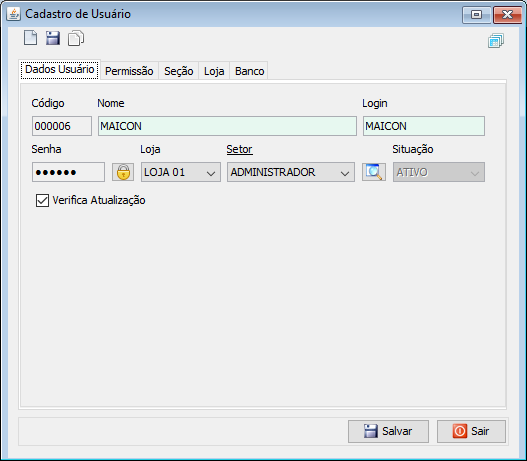Go to the Loja tab
The width and height of the screenshot is (527, 461).
point(214,71)
